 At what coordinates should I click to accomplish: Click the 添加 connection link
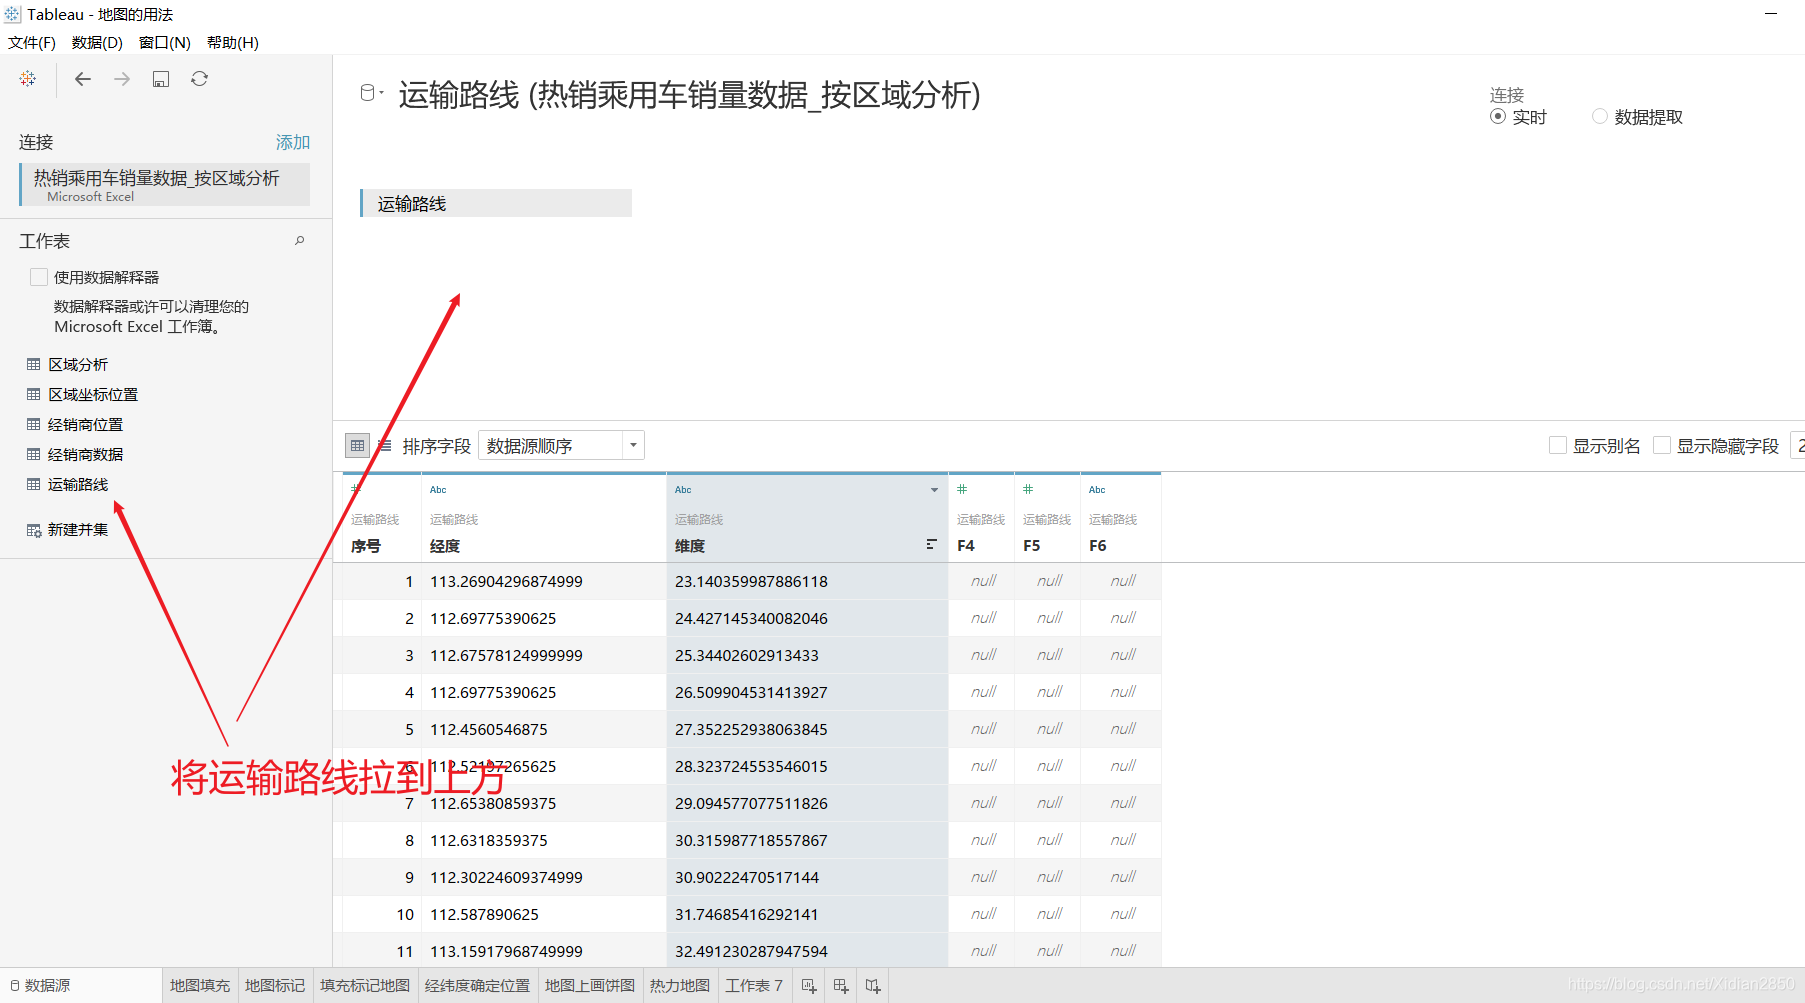point(293,142)
